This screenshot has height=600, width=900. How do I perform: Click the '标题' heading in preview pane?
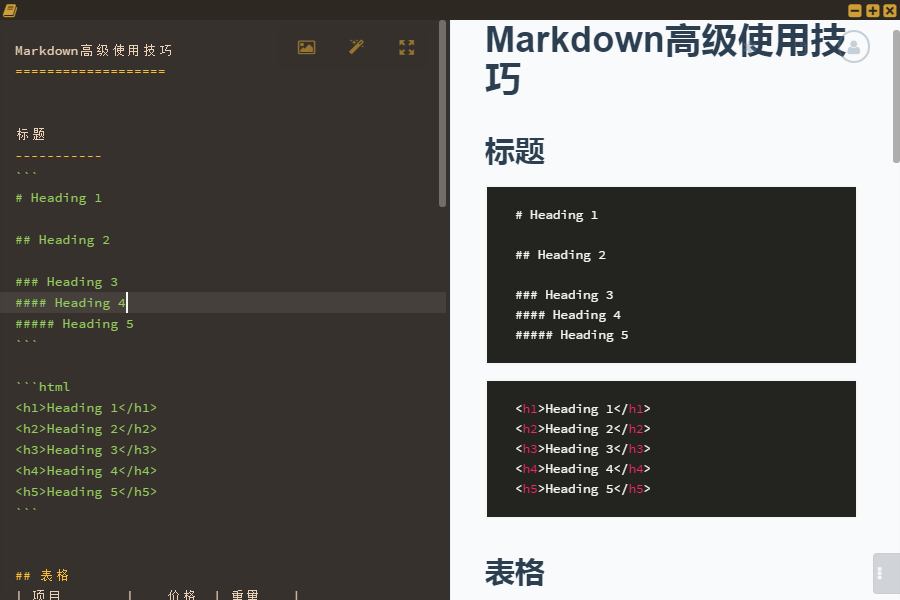[x=515, y=152]
